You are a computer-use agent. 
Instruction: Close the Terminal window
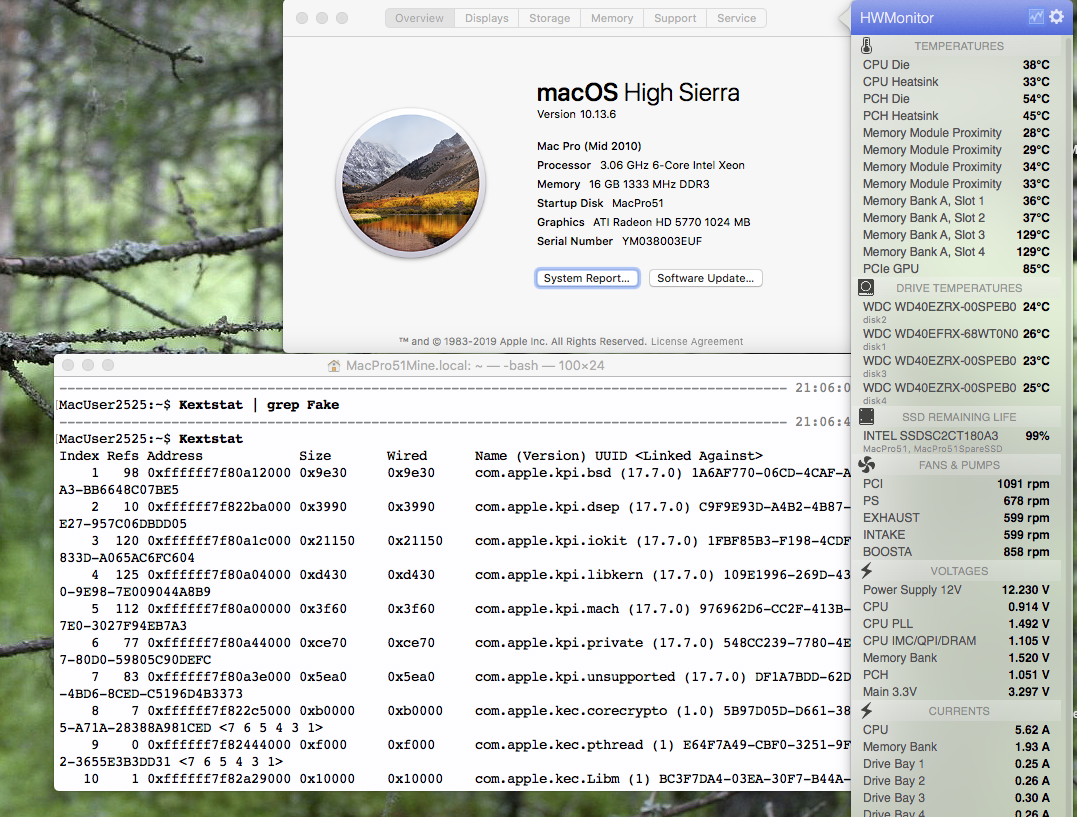coord(68,365)
